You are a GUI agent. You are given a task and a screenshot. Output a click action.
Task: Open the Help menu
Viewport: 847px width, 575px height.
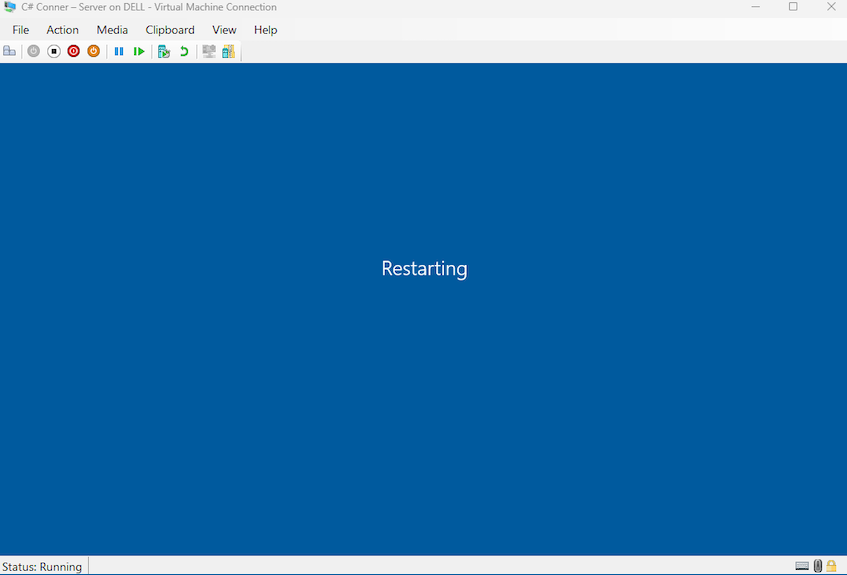pyautogui.click(x=266, y=30)
